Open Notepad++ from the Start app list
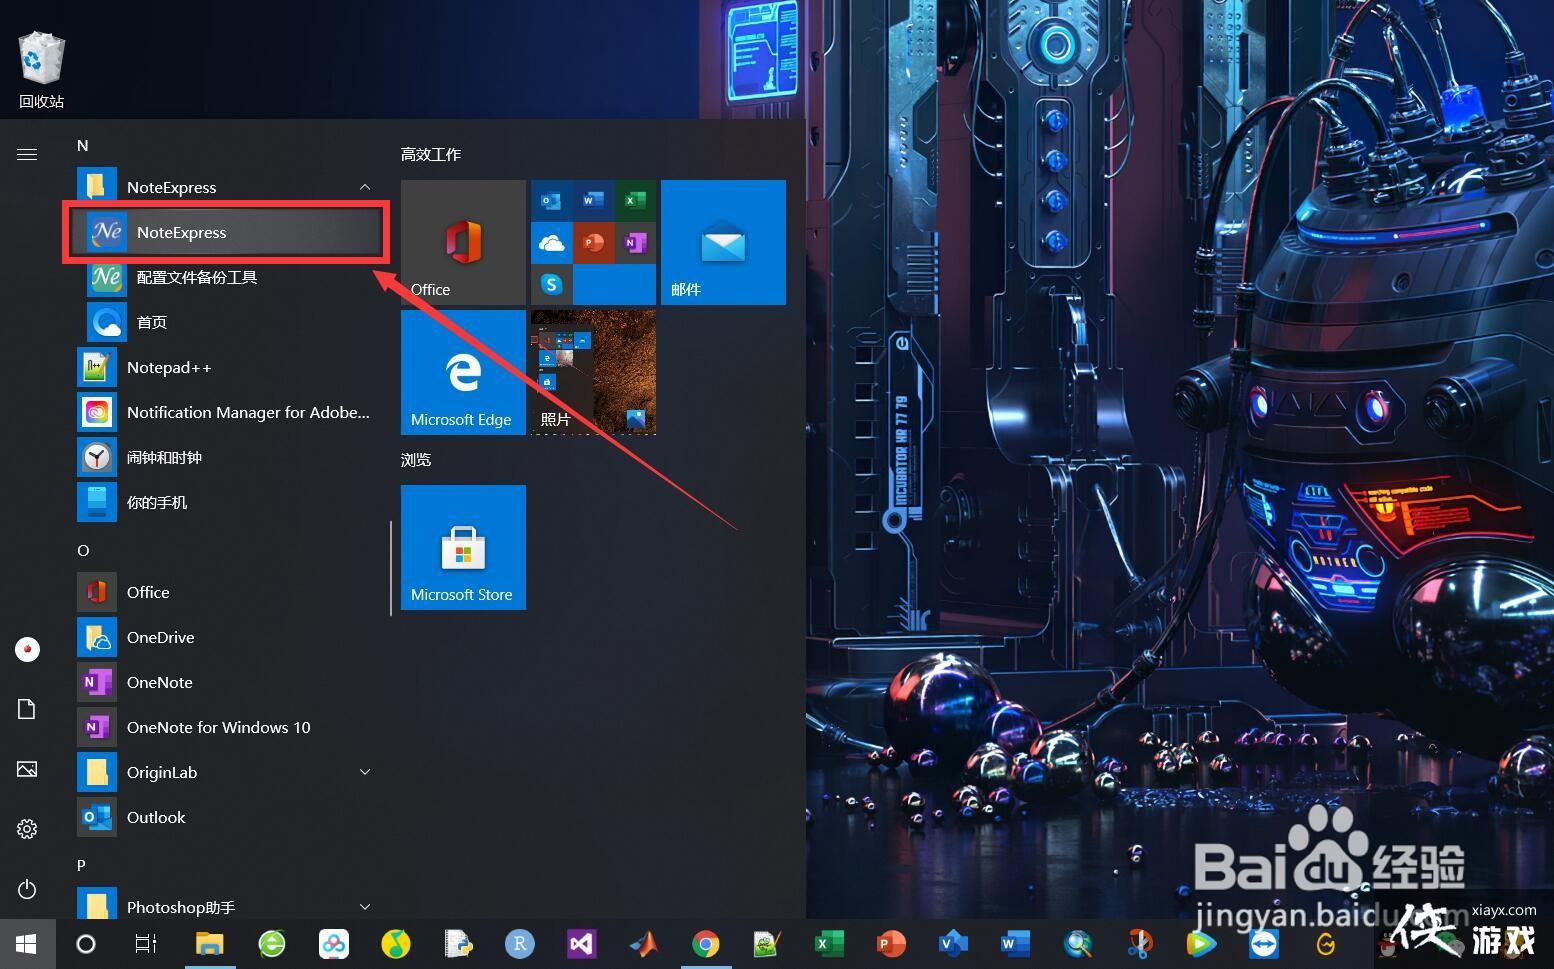 [226, 367]
